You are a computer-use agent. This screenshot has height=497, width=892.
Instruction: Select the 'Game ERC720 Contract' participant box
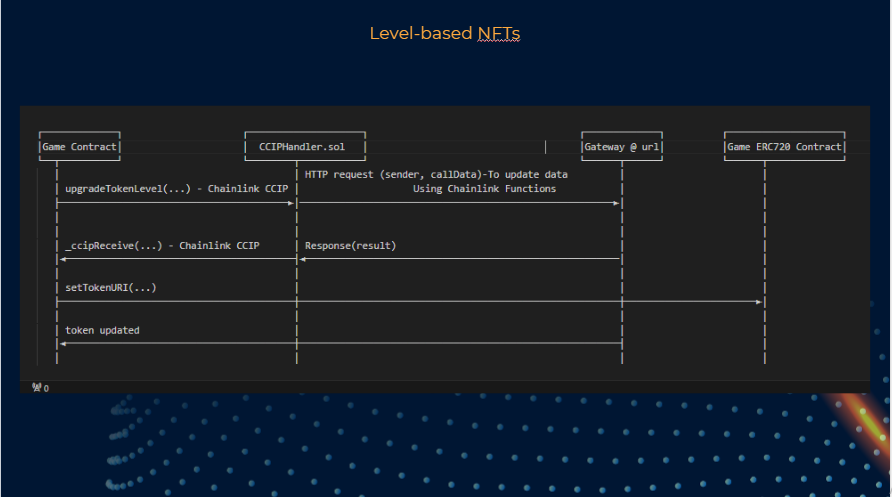coord(784,147)
